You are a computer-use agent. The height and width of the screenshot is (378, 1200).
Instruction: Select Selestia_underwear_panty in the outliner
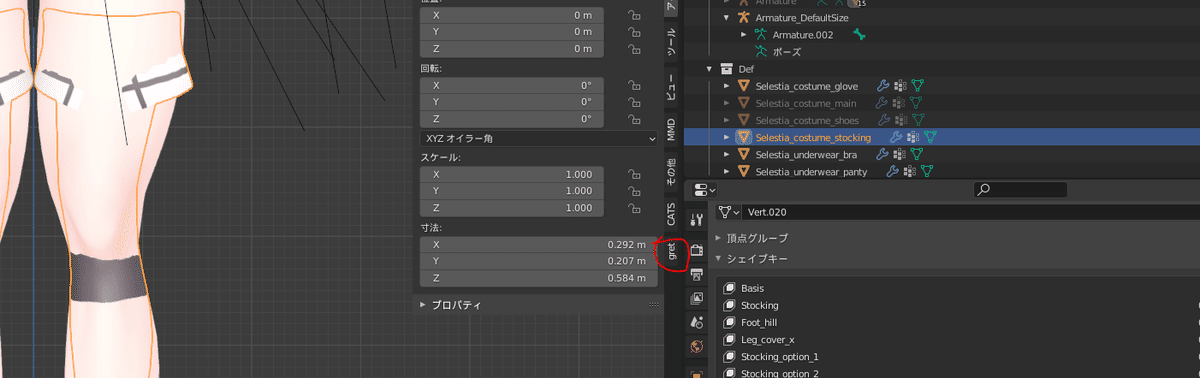(x=810, y=171)
